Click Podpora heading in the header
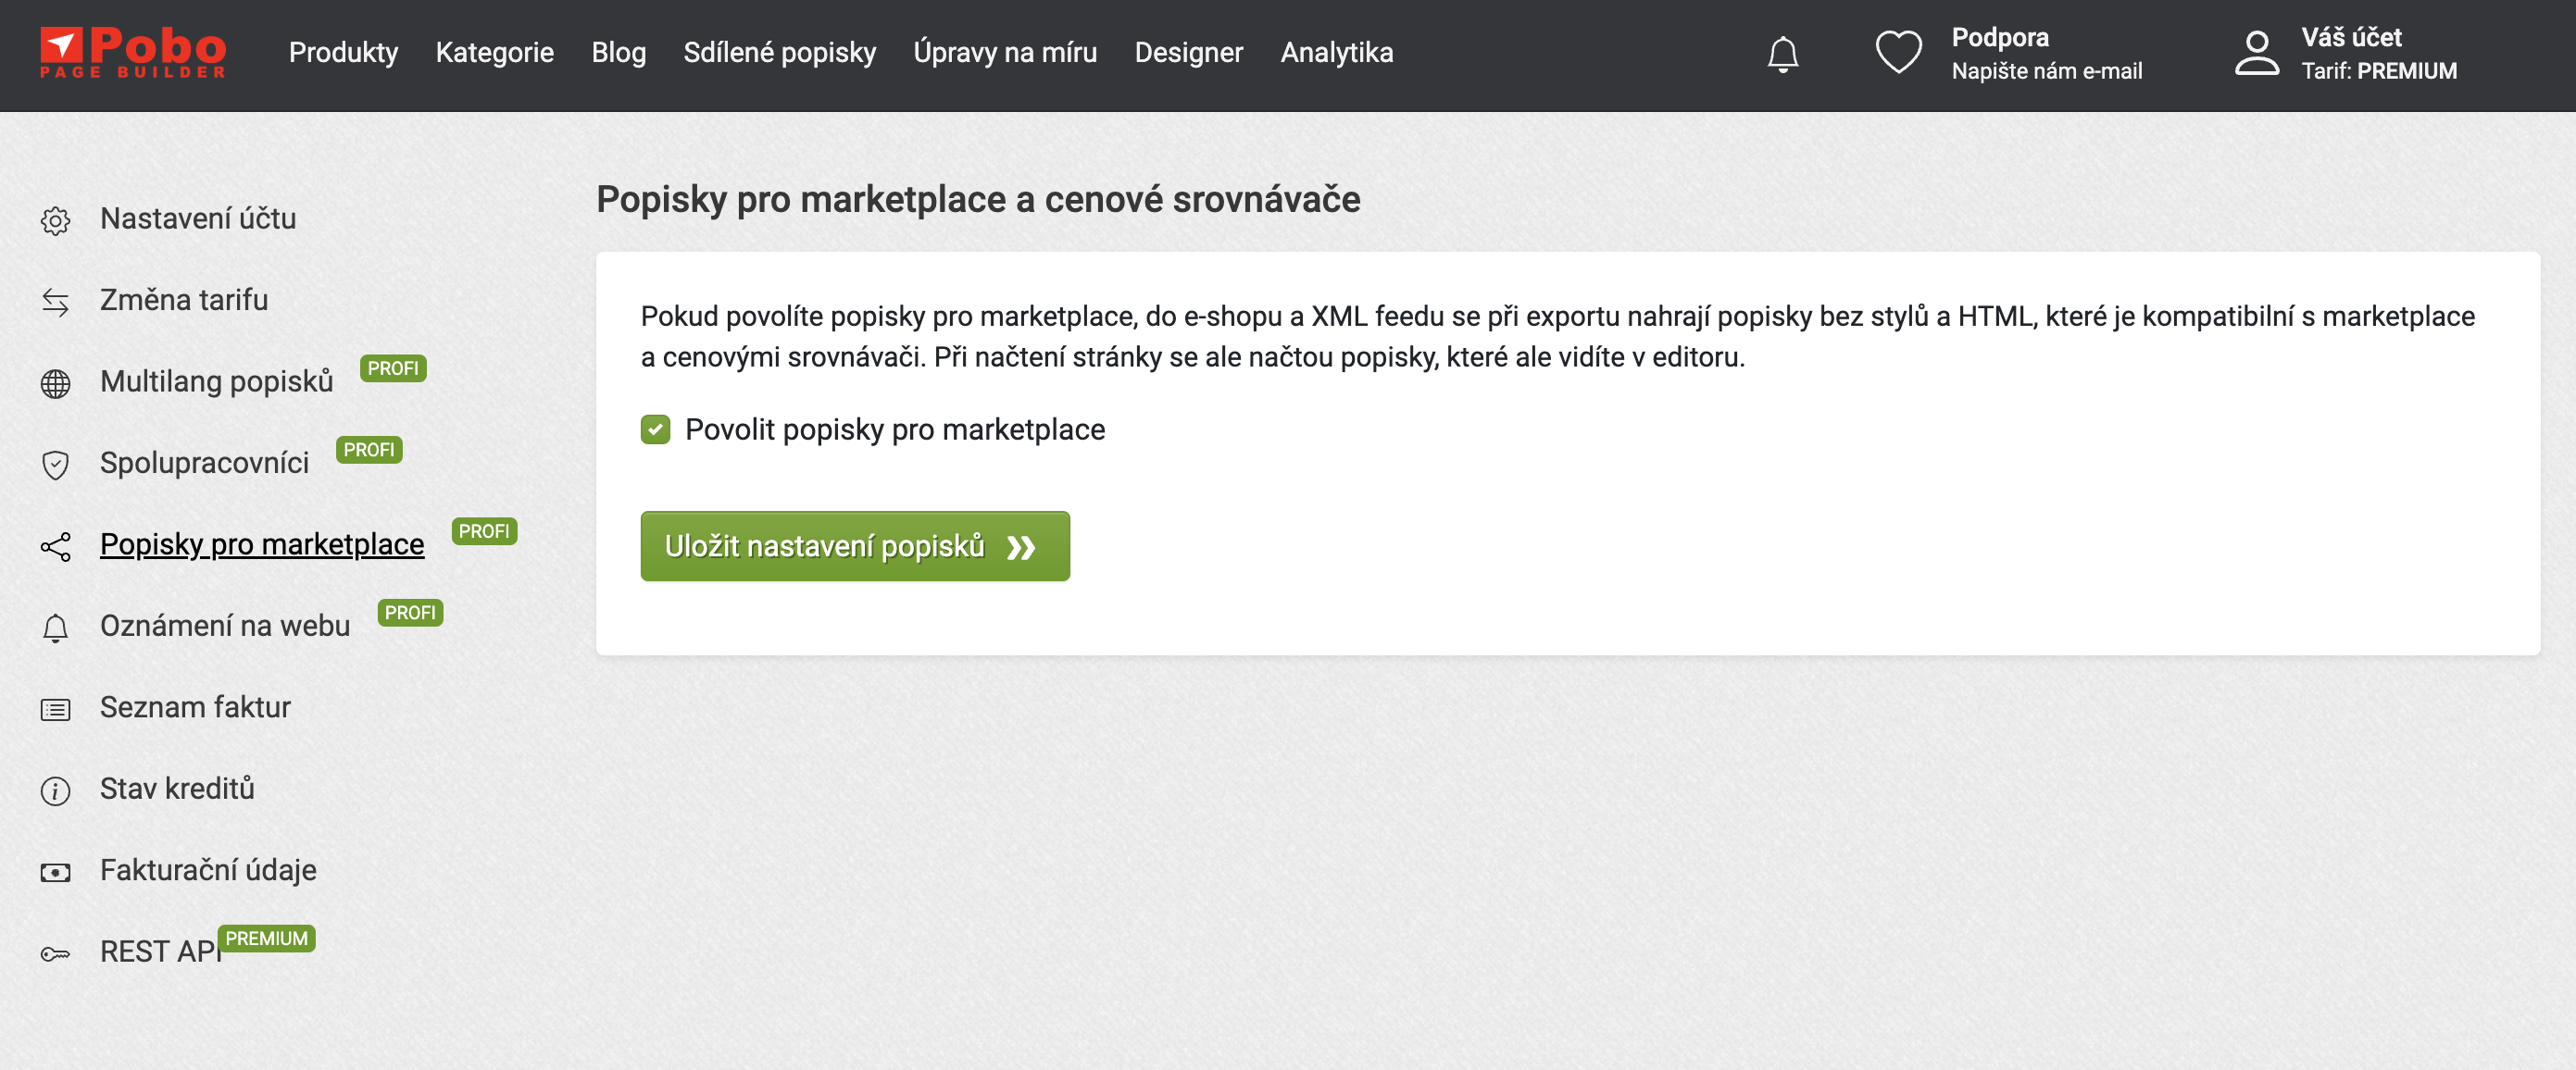This screenshot has width=2576, height=1070. point(2000,37)
